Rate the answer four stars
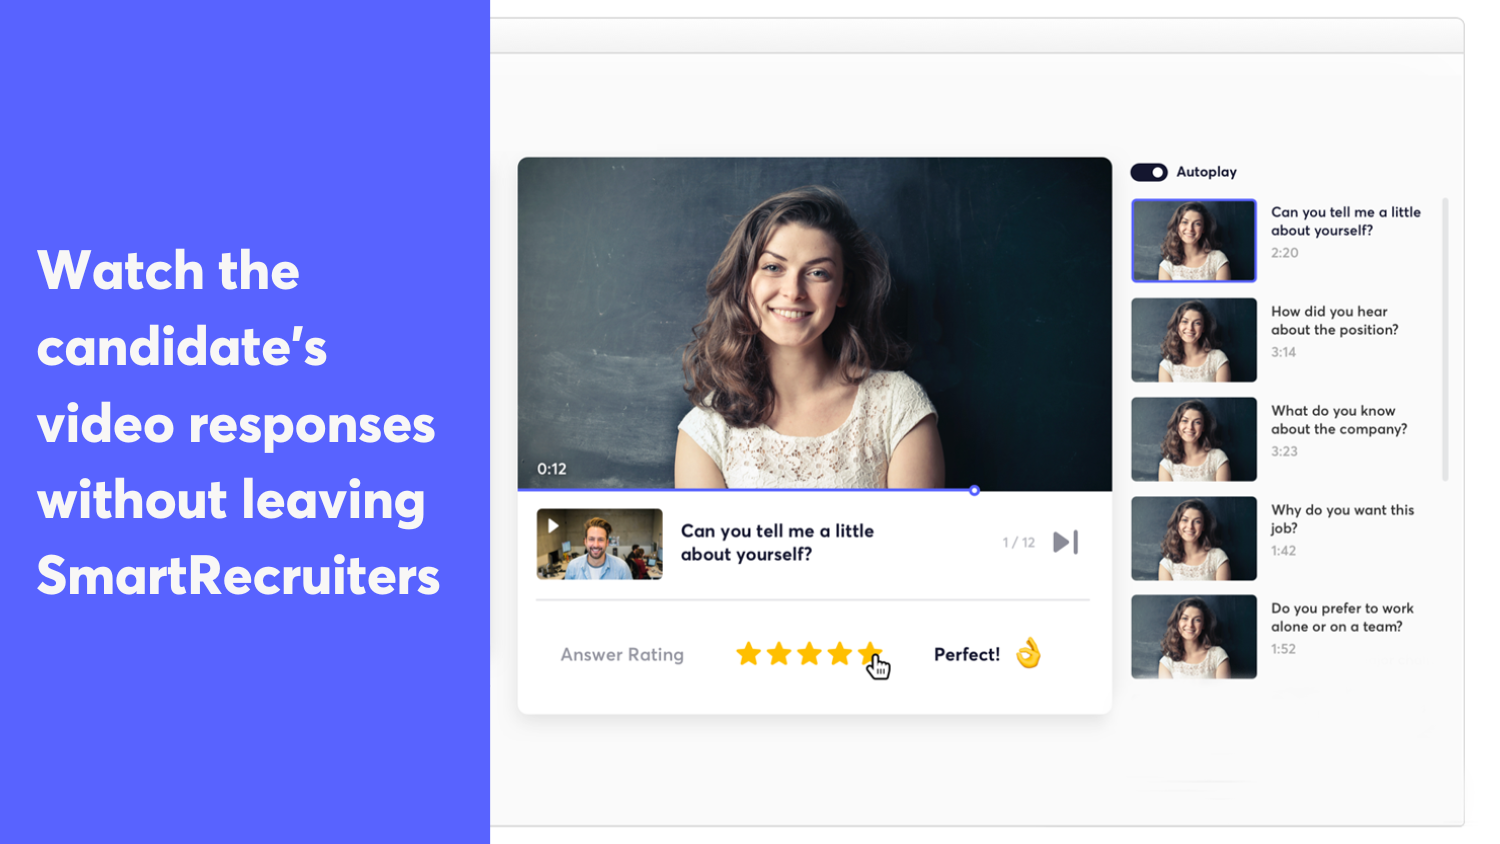Screen dimensions: 1500x844 coord(839,655)
